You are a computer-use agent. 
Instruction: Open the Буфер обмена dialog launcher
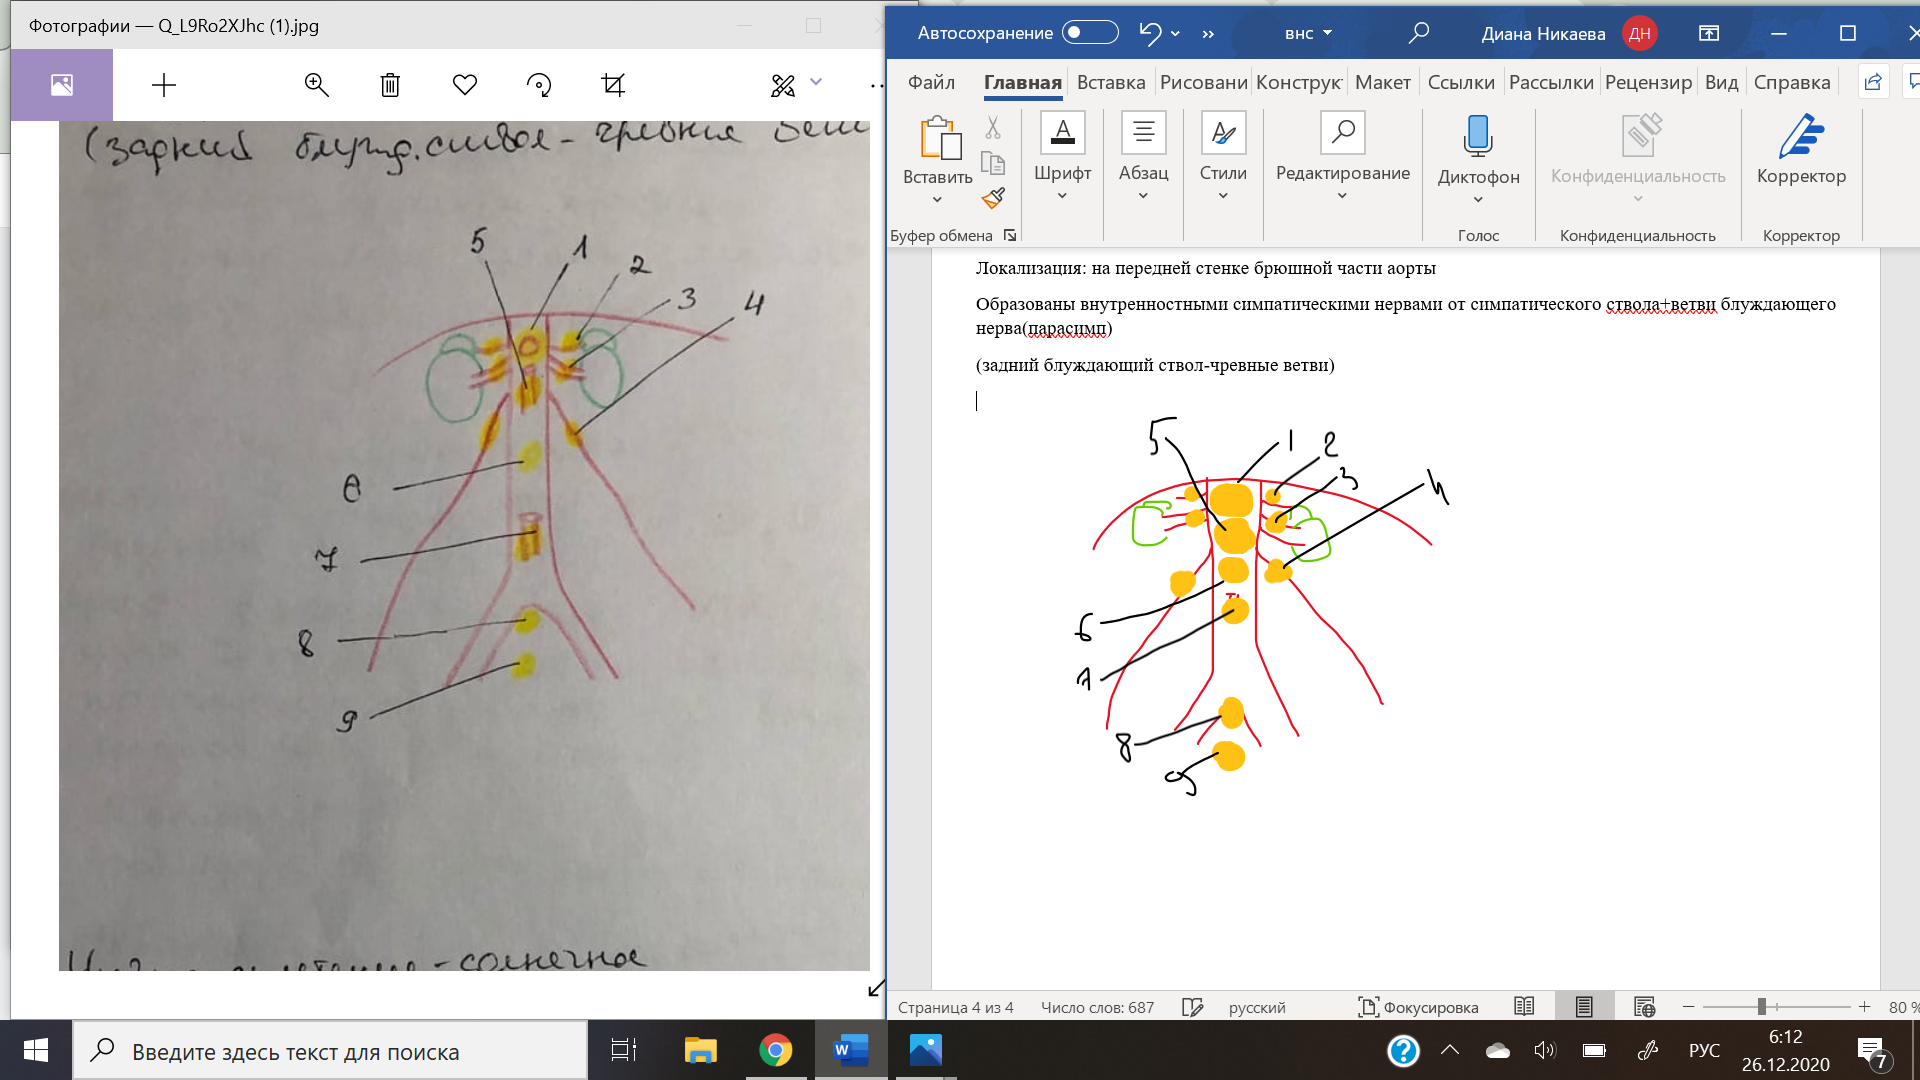coord(1010,235)
